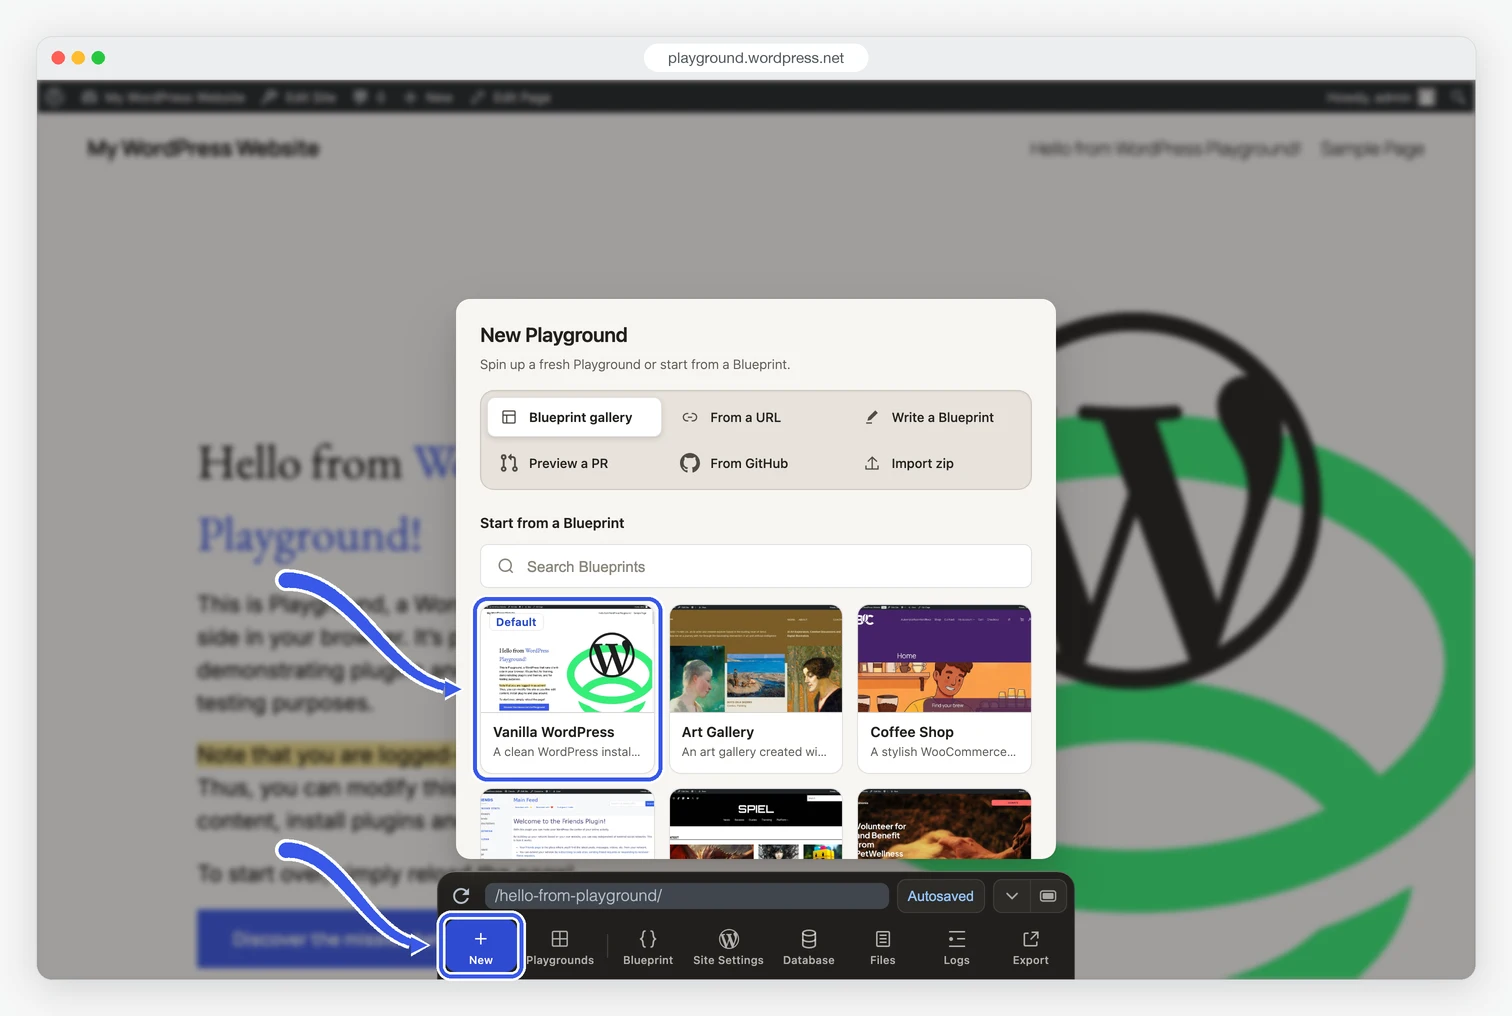Open the Blueprint curly braces editor
This screenshot has height=1016, width=1512.
pyautogui.click(x=648, y=946)
